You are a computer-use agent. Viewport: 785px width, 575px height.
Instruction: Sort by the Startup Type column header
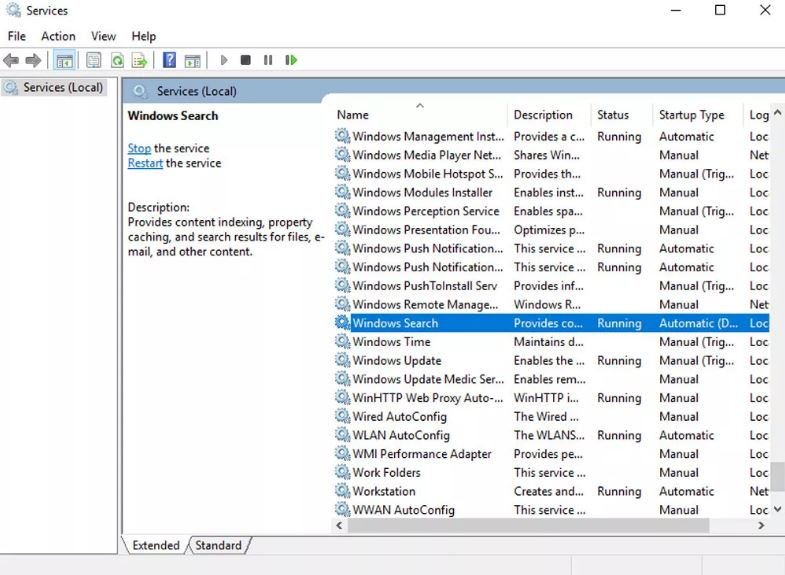point(691,115)
